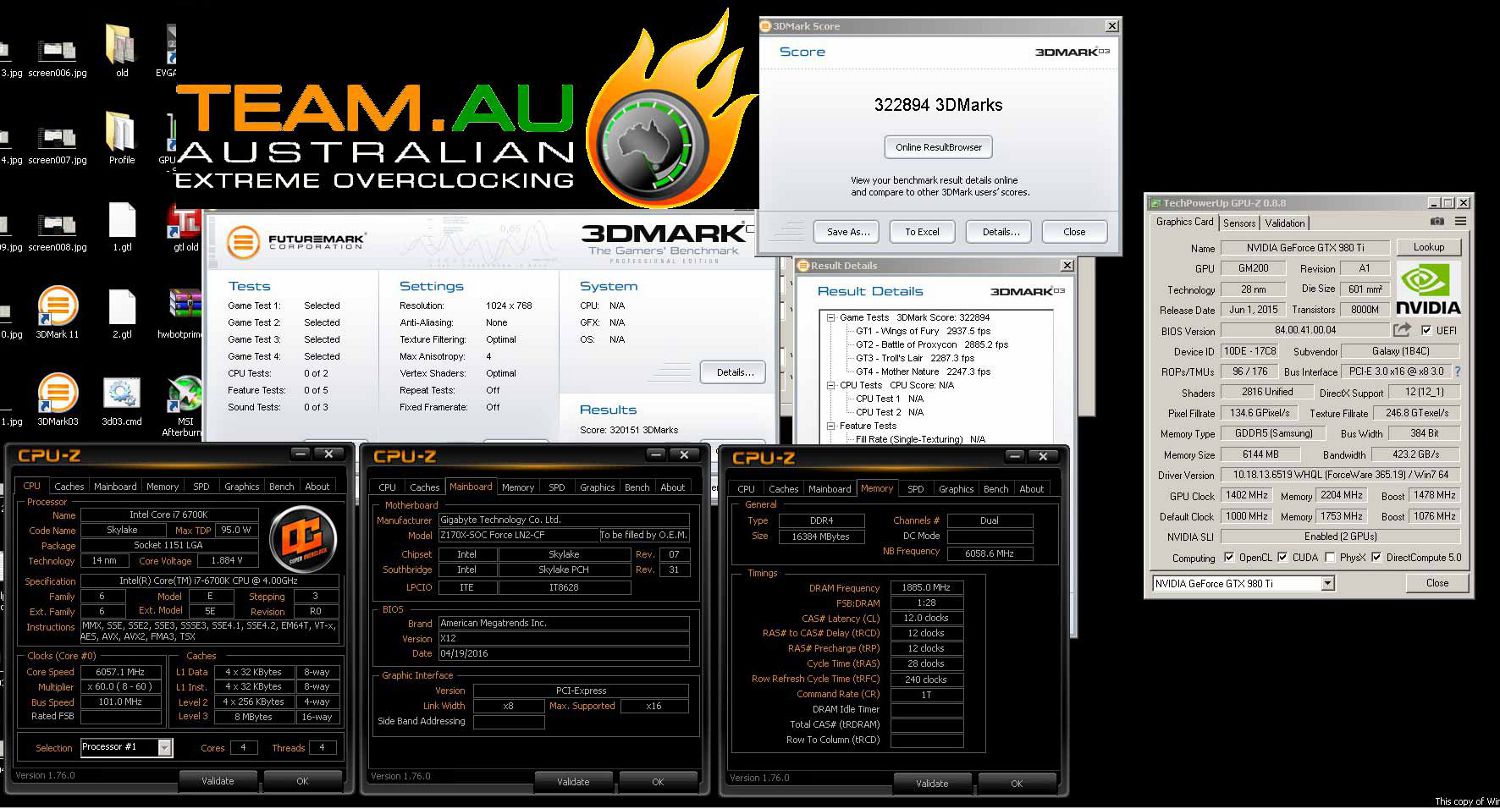Click the GPU-Z BIOS share/export icon

click(1402, 330)
